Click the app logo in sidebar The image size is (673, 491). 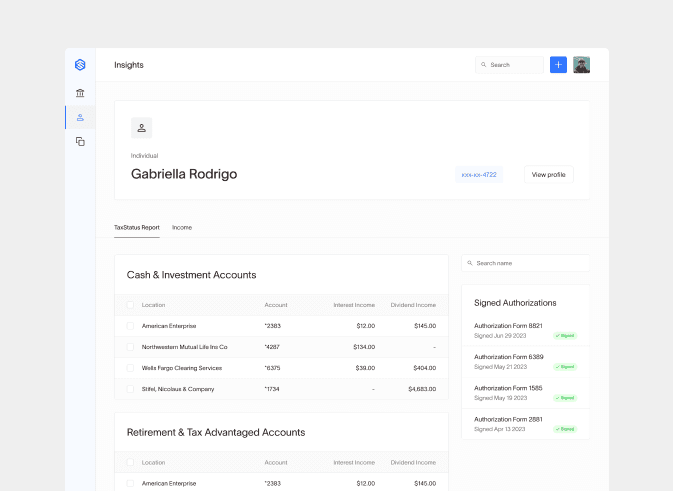pos(80,65)
